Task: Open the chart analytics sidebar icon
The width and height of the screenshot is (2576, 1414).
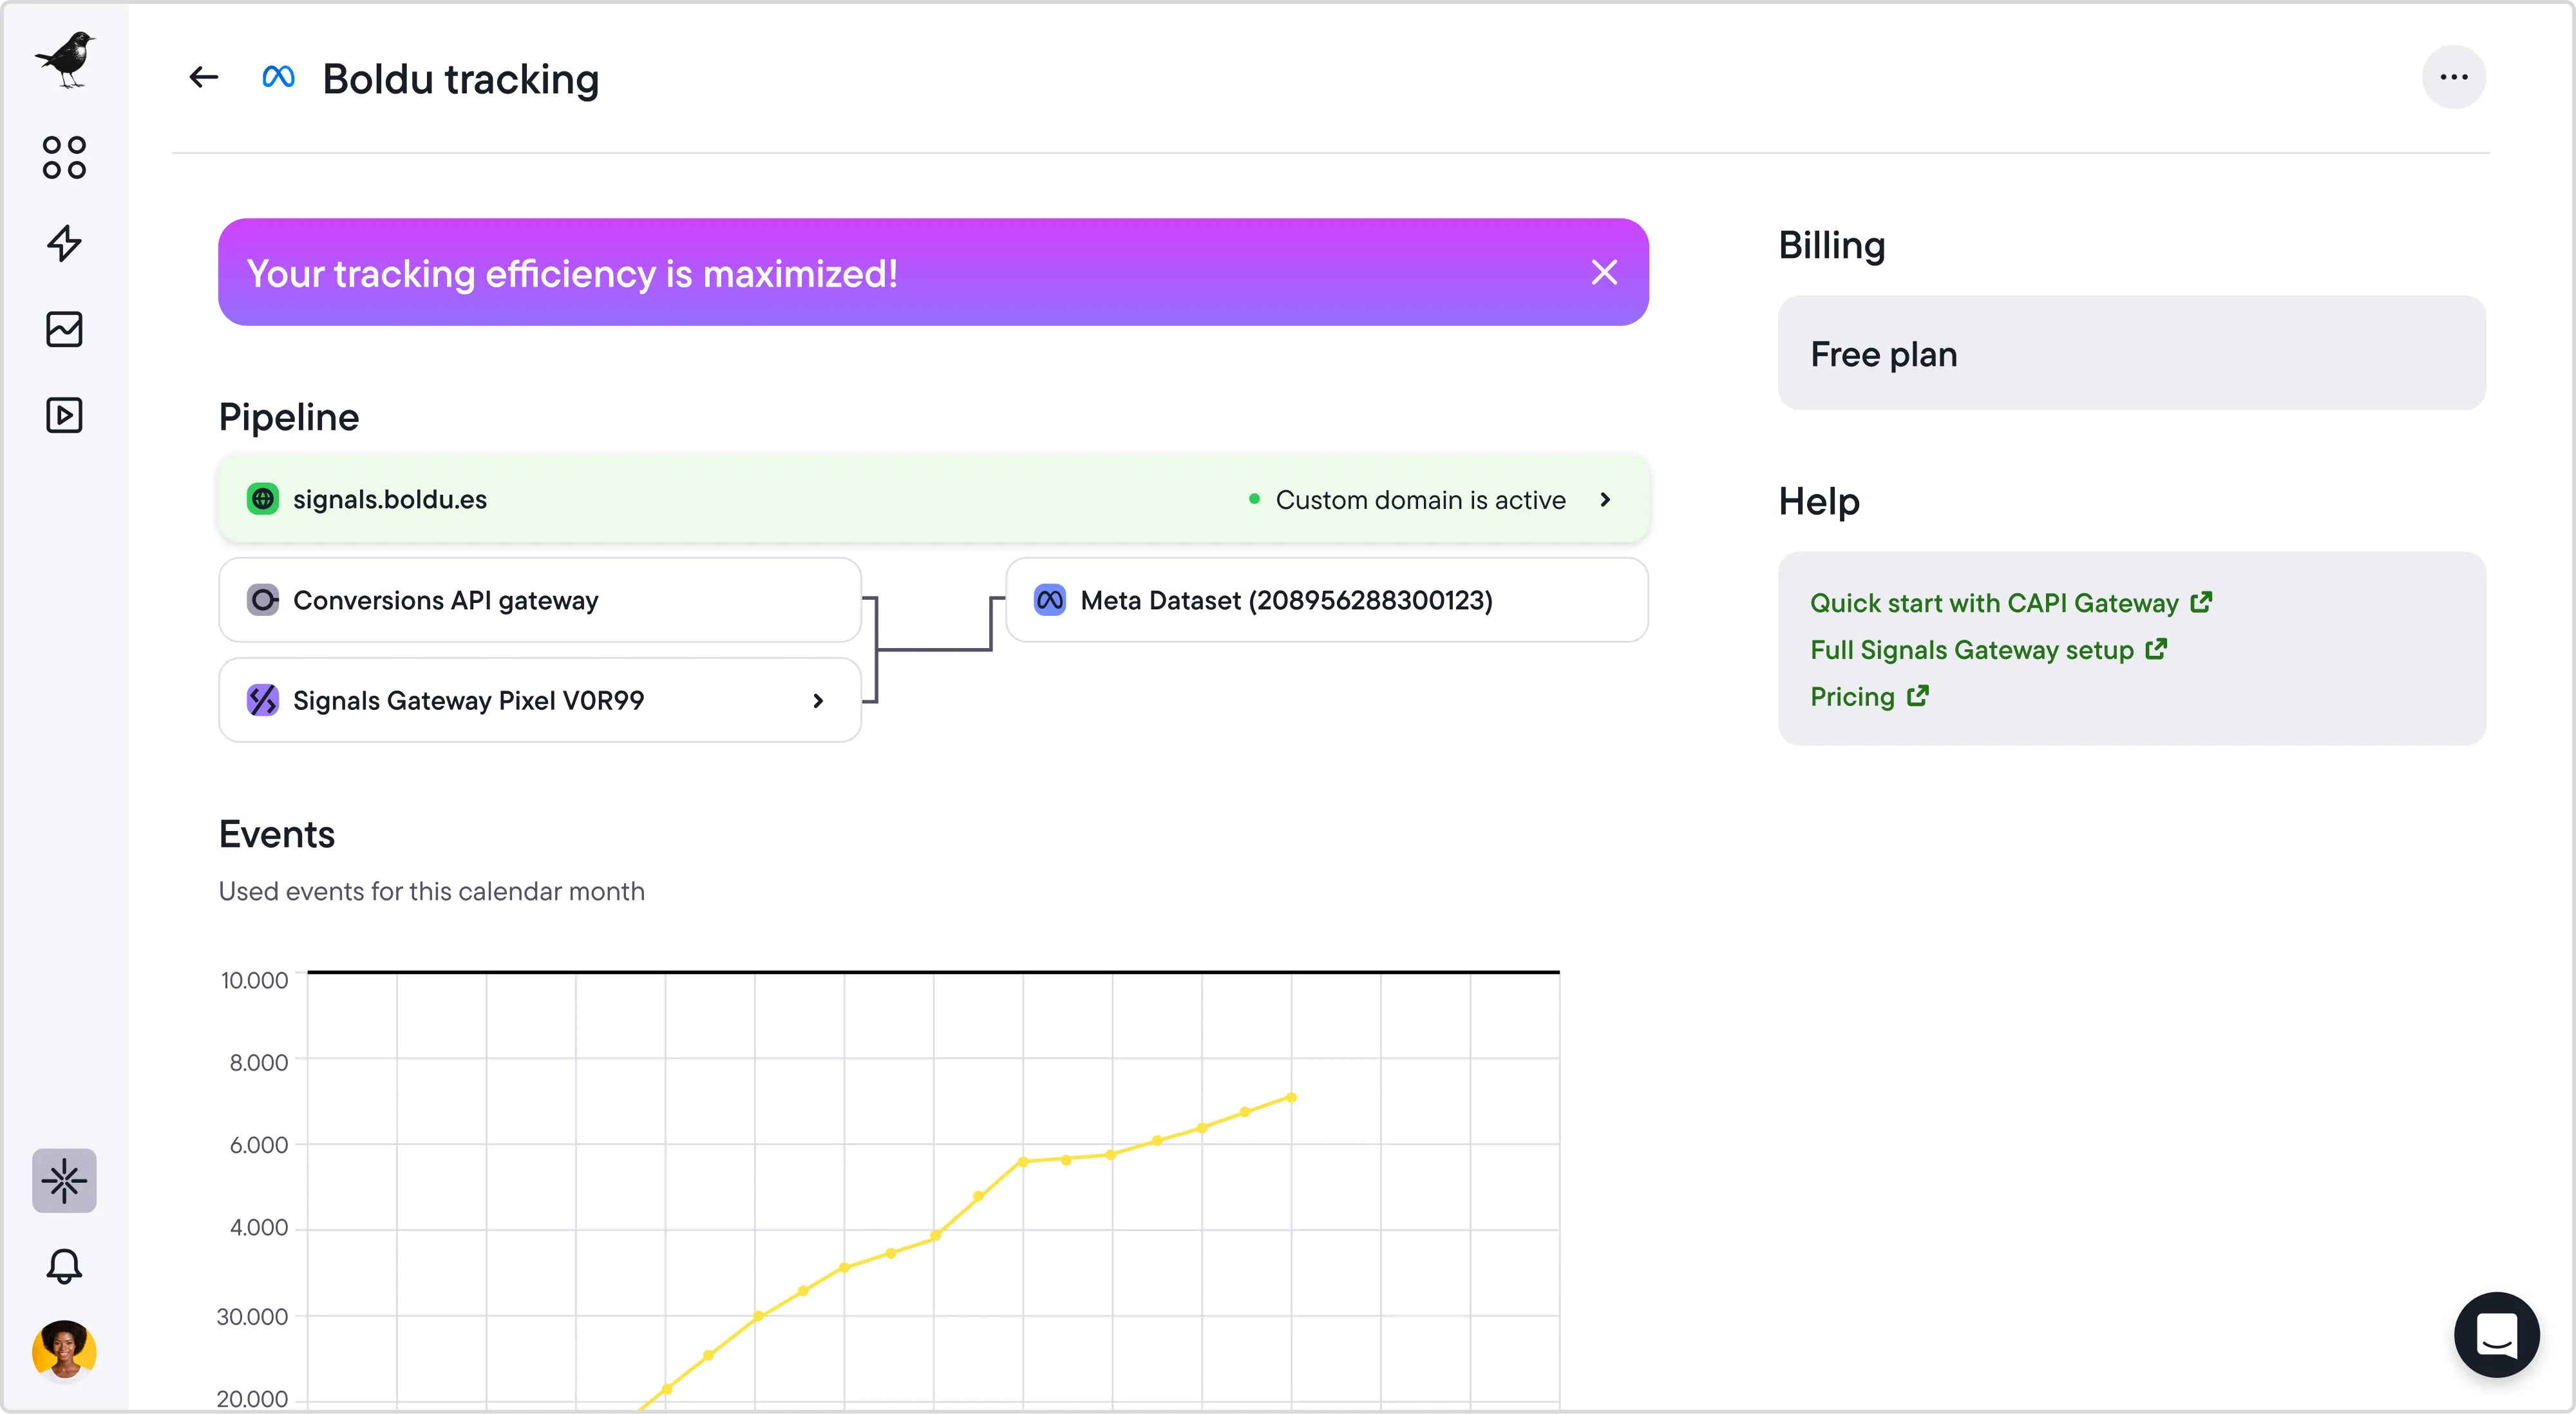Action: (x=65, y=329)
